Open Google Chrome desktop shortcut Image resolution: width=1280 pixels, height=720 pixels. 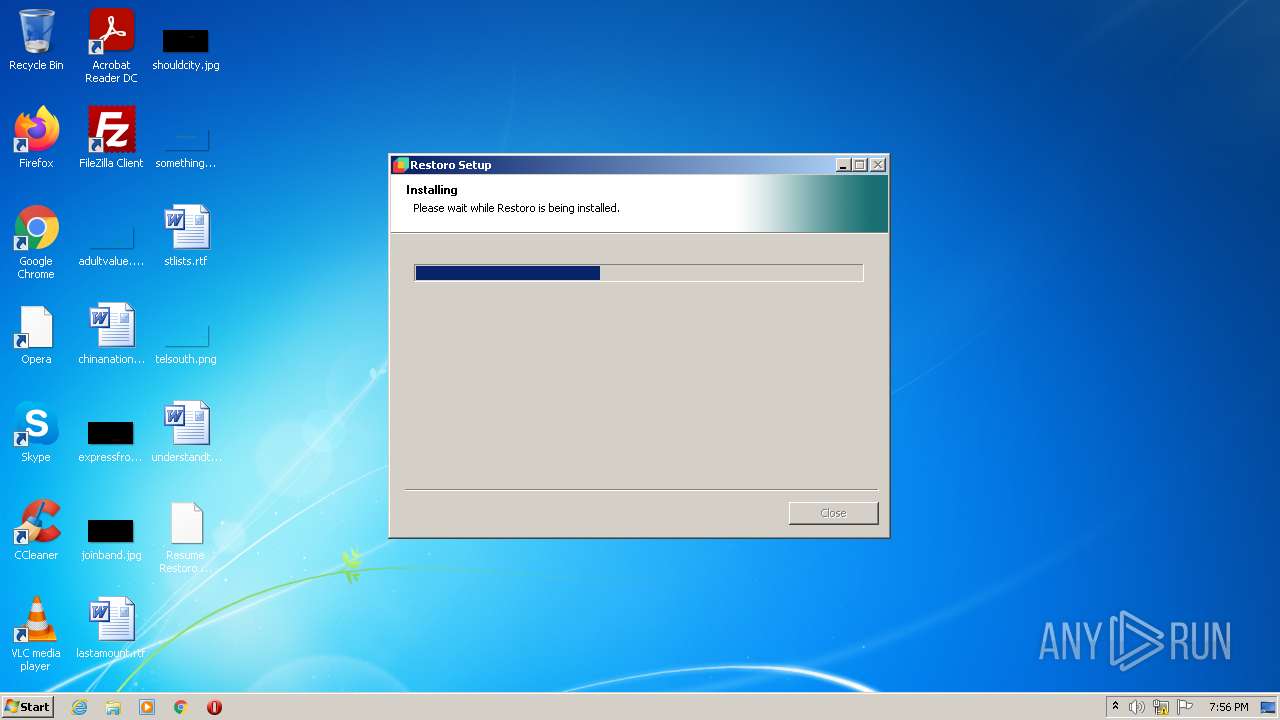click(36, 242)
